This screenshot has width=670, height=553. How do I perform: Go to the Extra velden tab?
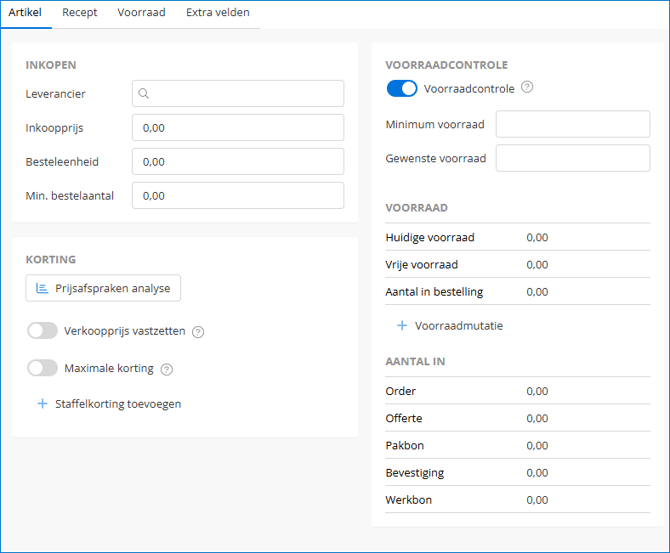(217, 13)
